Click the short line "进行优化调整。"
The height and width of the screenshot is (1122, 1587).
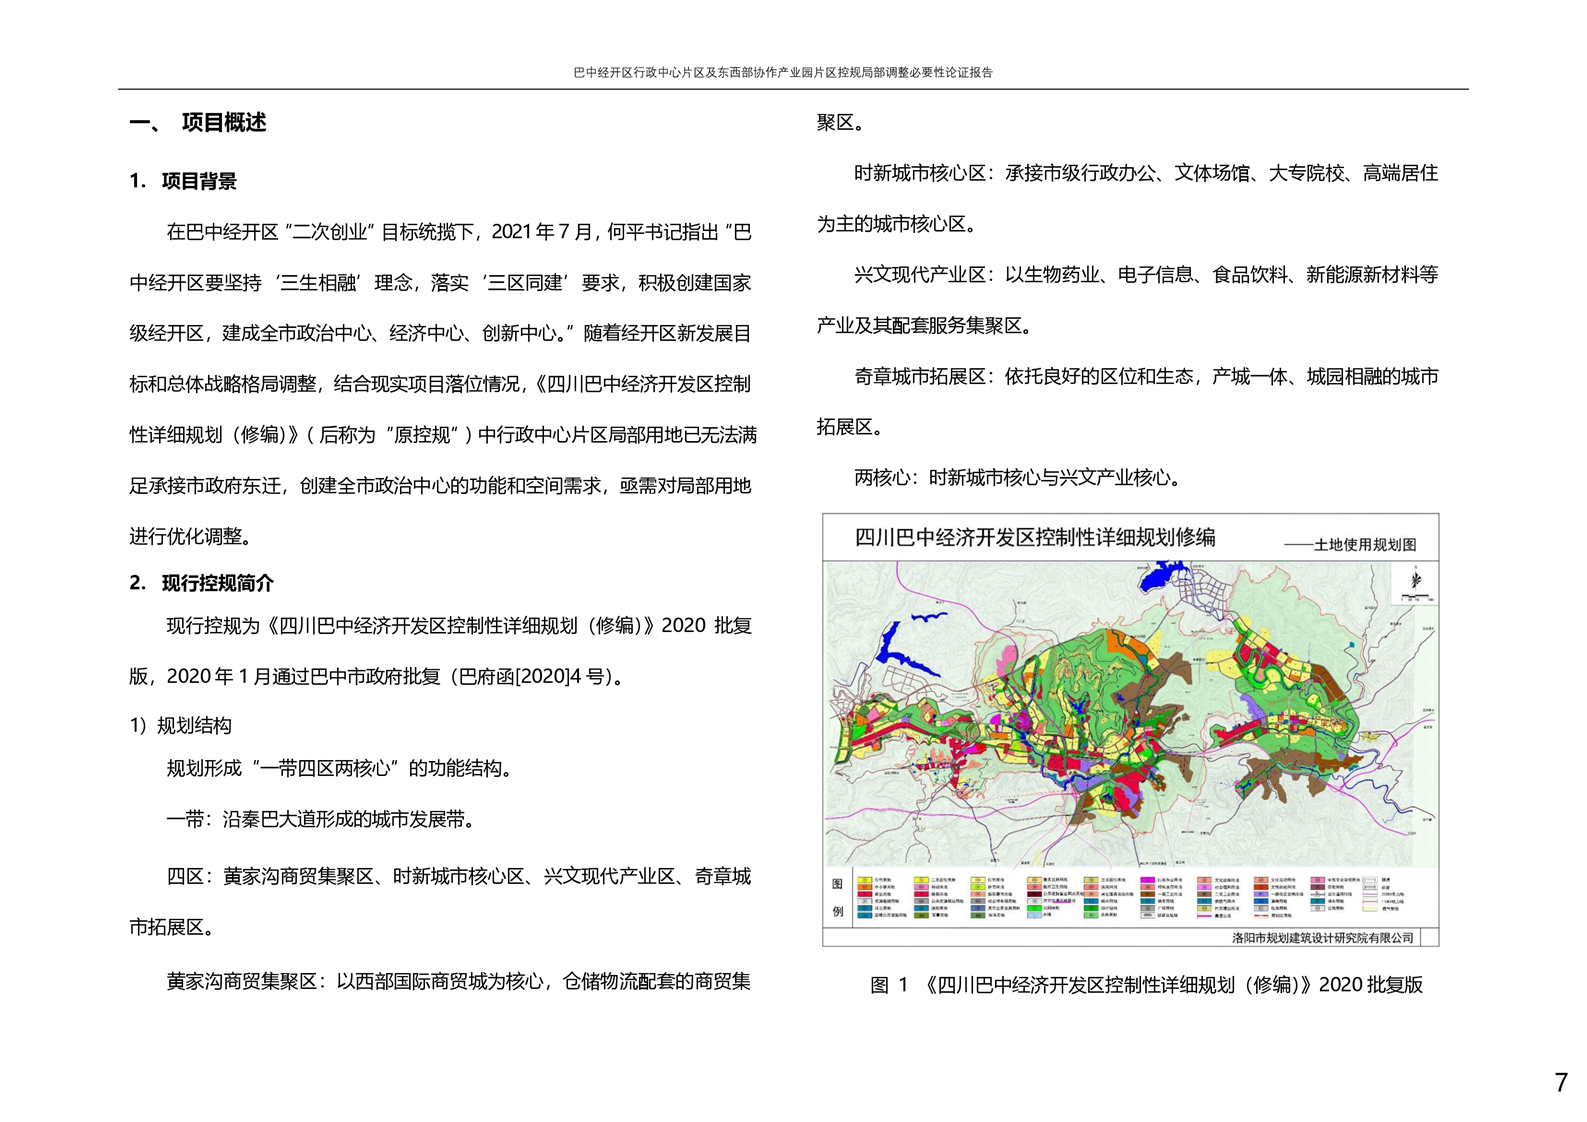pyautogui.click(x=194, y=537)
